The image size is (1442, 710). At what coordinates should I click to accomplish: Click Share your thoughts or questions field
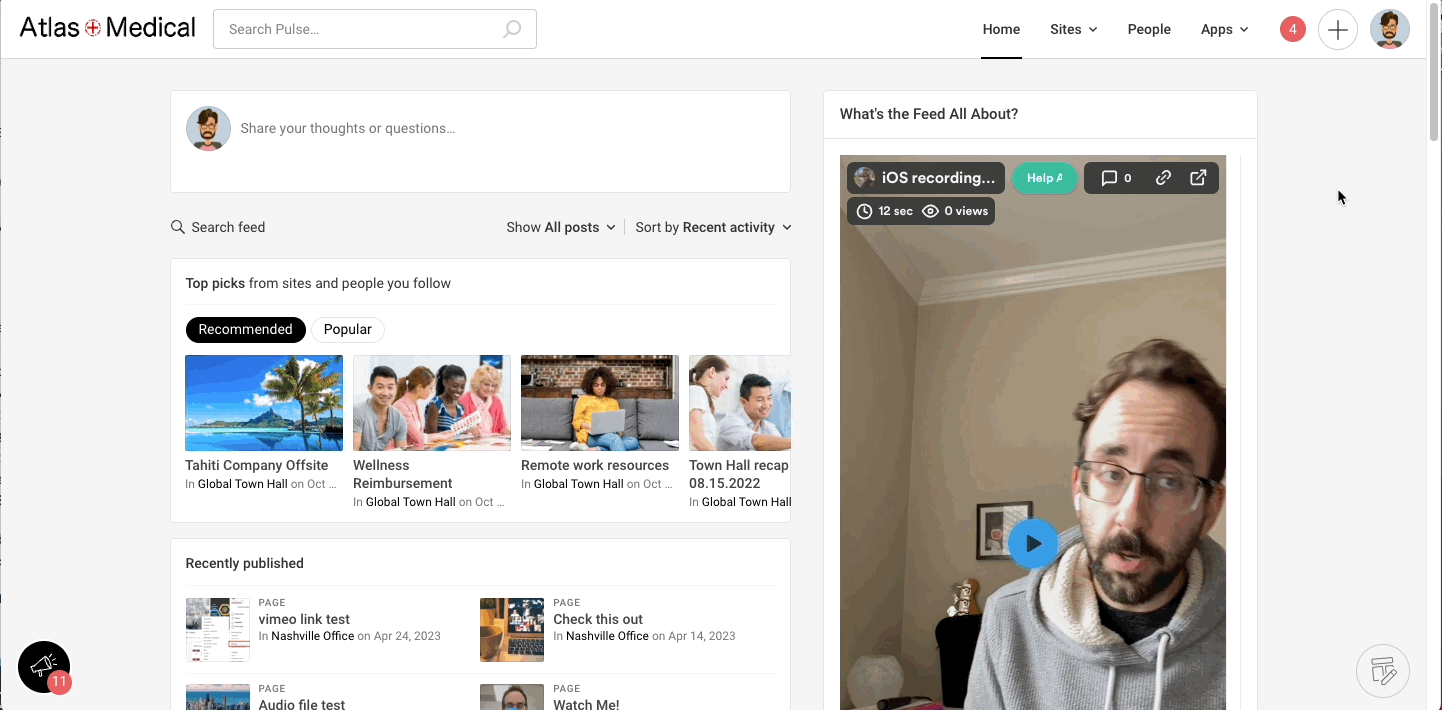tap(348, 128)
